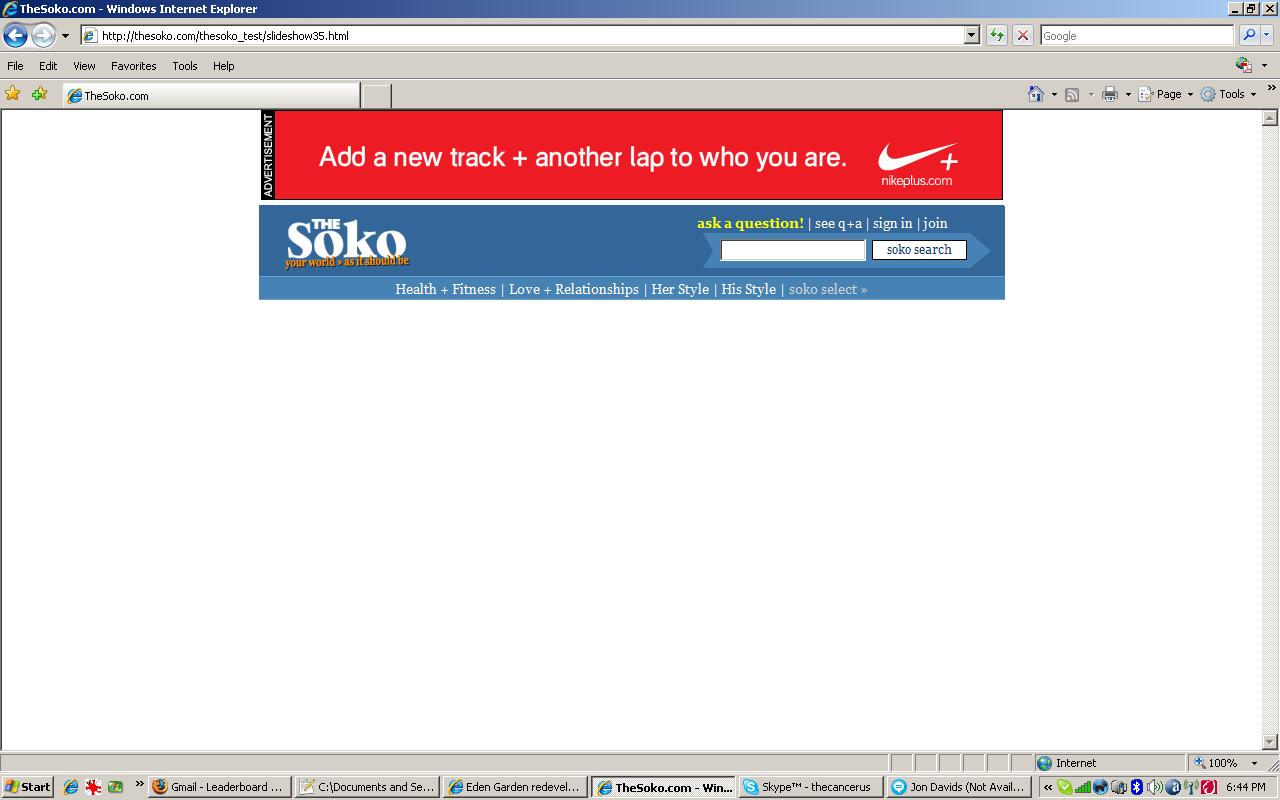Viewport: 1280px width, 800px height.
Task: Open the Page dropdown menu
Action: coord(1167,94)
